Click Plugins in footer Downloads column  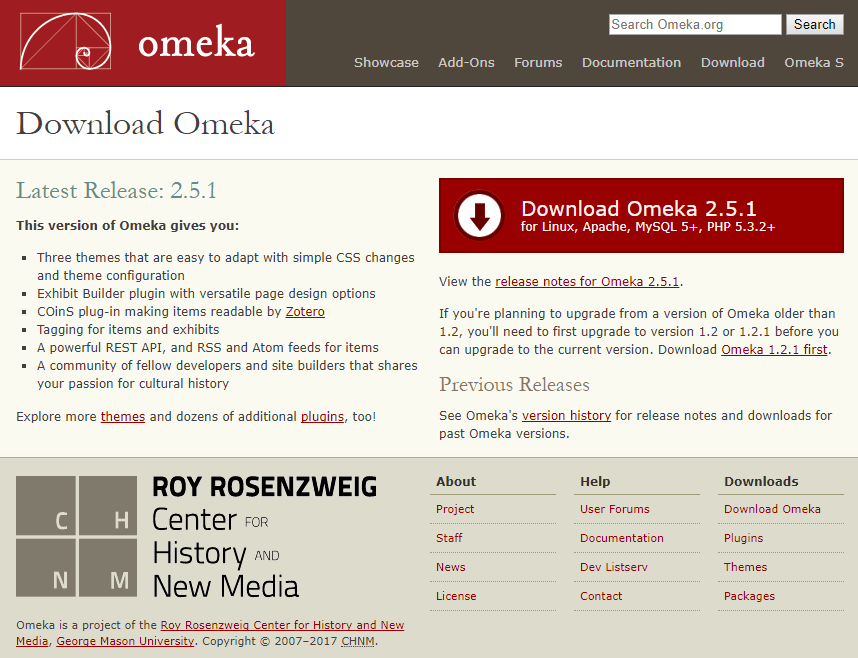[x=743, y=538]
